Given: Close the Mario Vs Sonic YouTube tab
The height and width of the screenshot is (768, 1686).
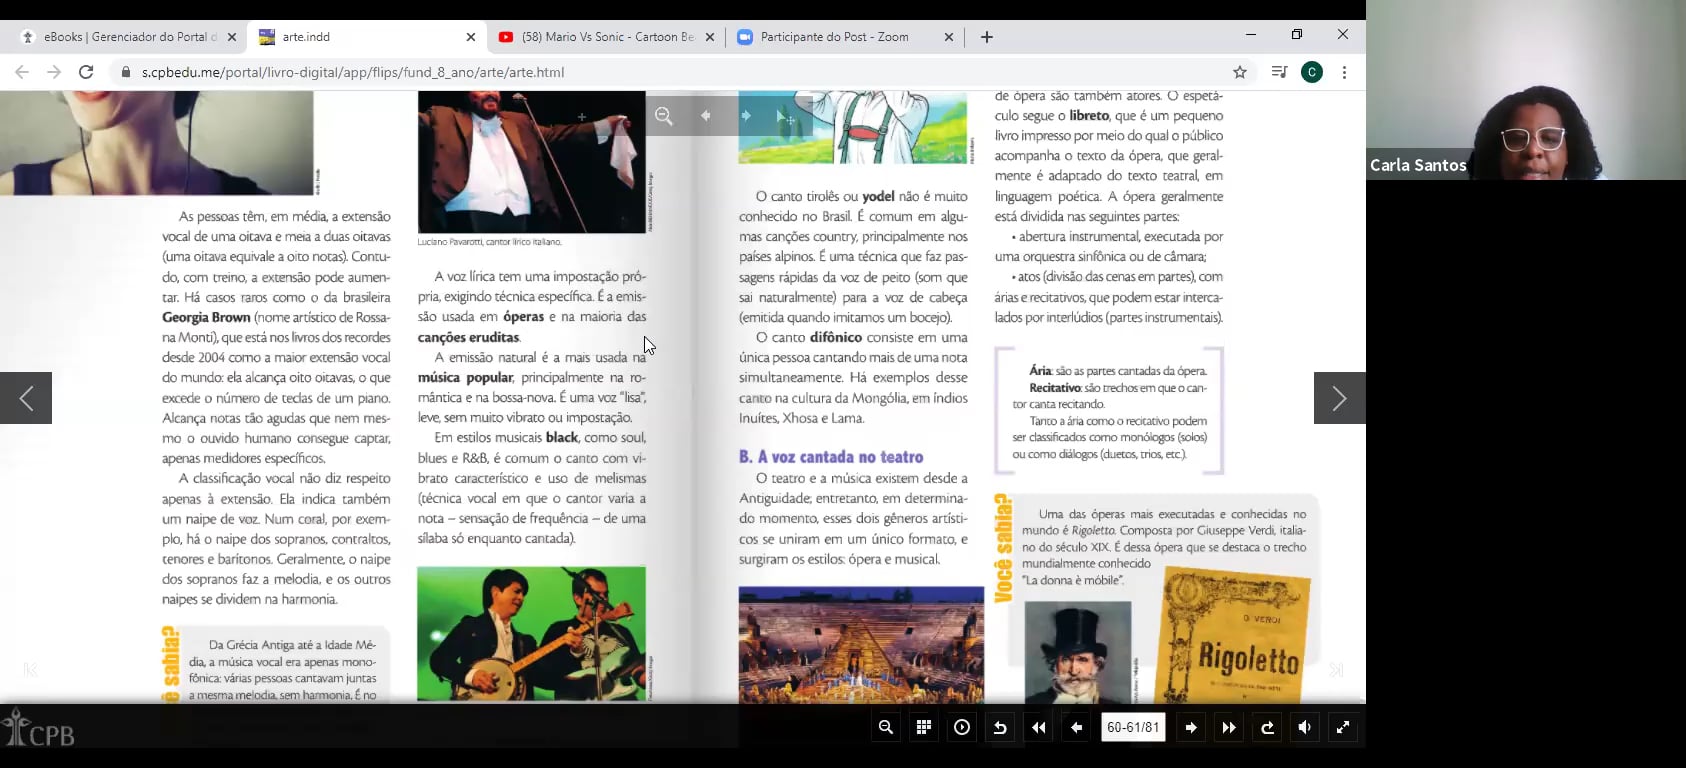Looking at the screenshot, I should tap(710, 37).
